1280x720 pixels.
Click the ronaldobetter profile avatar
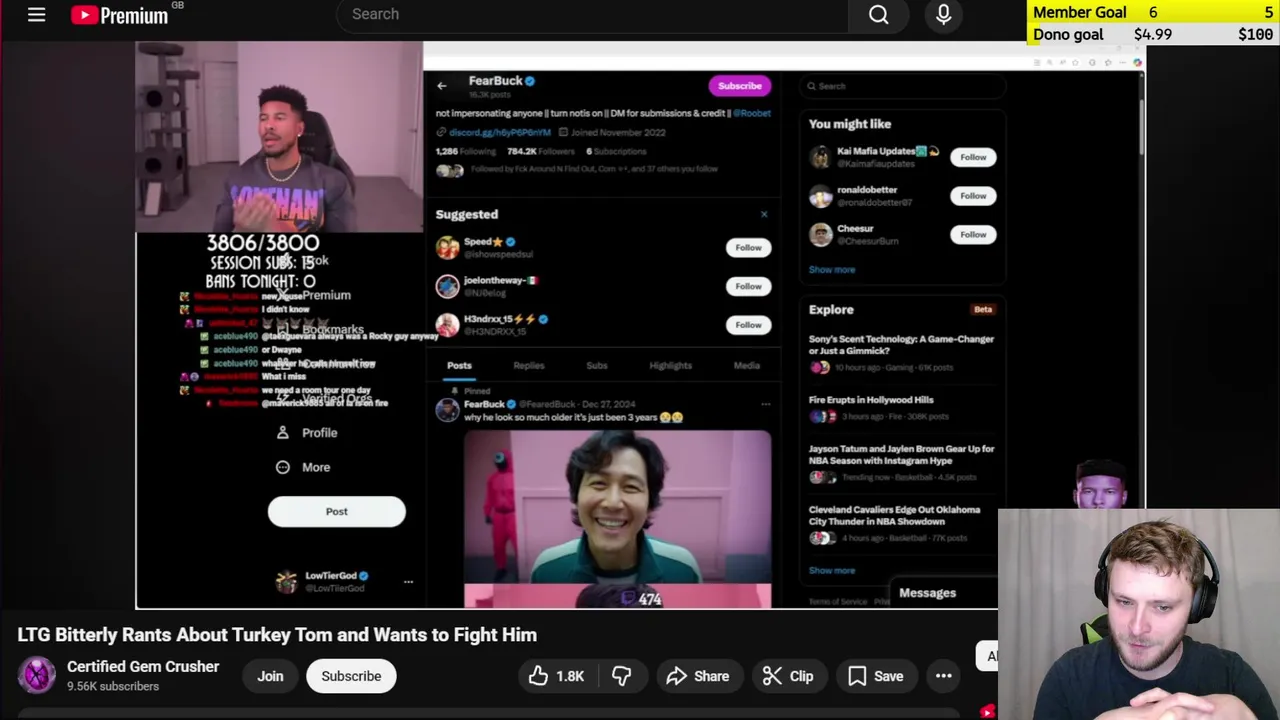[x=821, y=196]
